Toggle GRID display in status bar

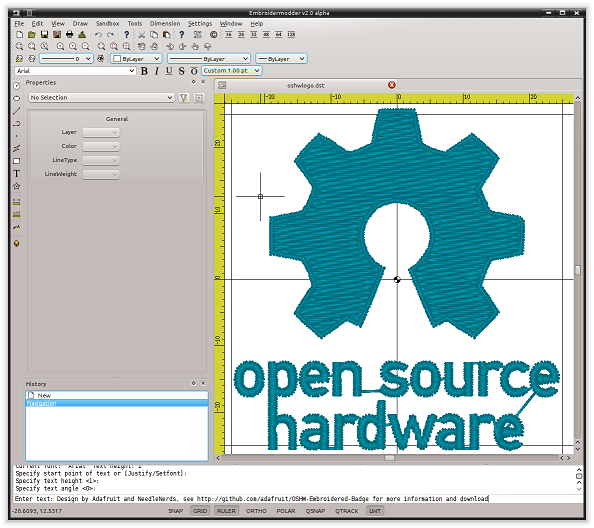(200, 511)
